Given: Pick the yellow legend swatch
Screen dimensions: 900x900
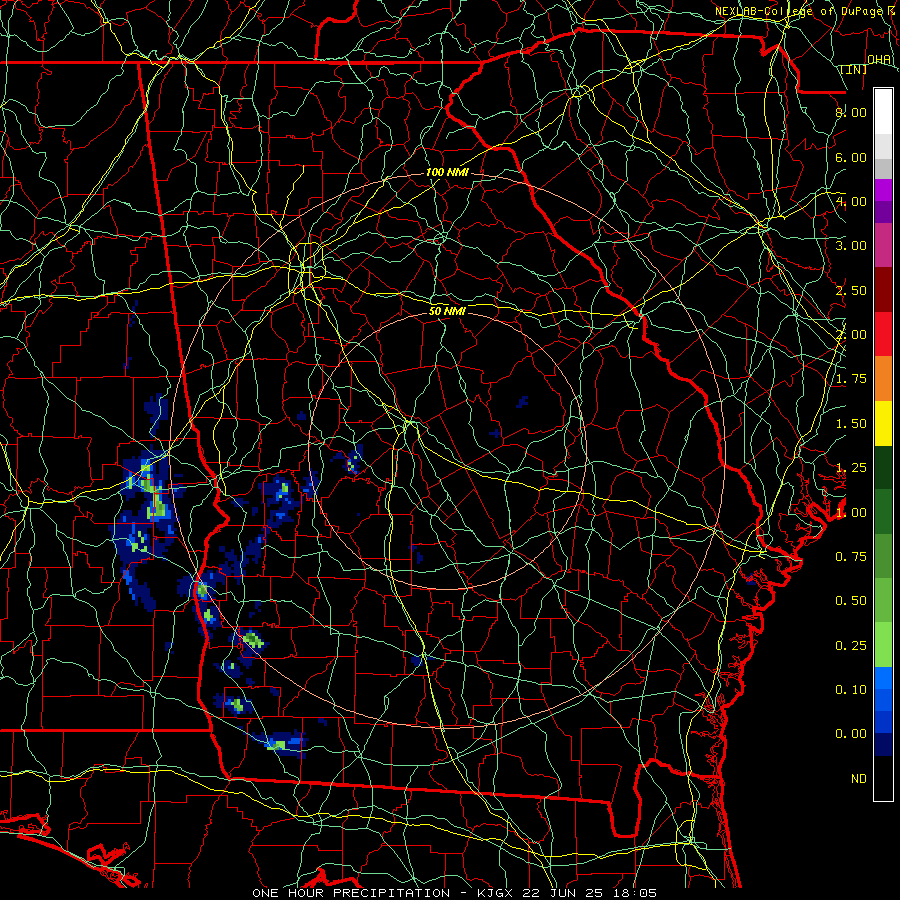Looking at the screenshot, I should [883, 423].
